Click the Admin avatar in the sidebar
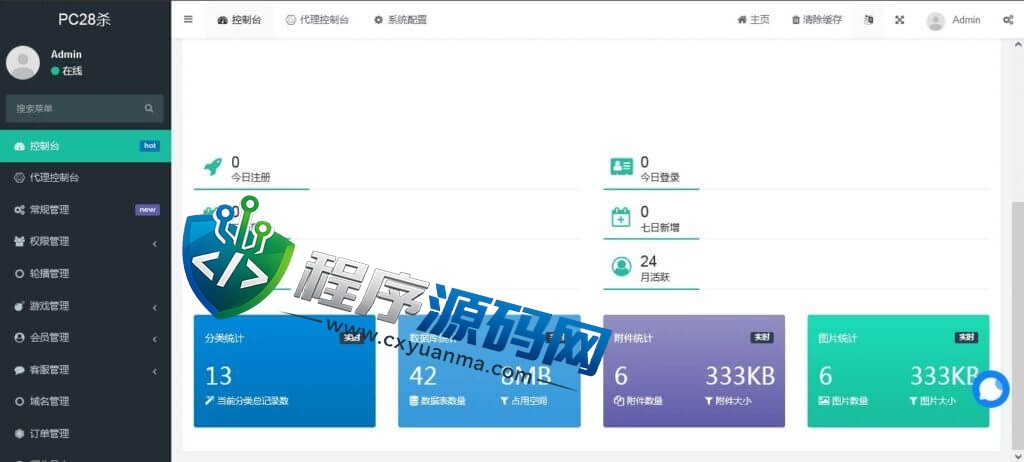Image resolution: width=1024 pixels, height=462 pixels. [23, 63]
